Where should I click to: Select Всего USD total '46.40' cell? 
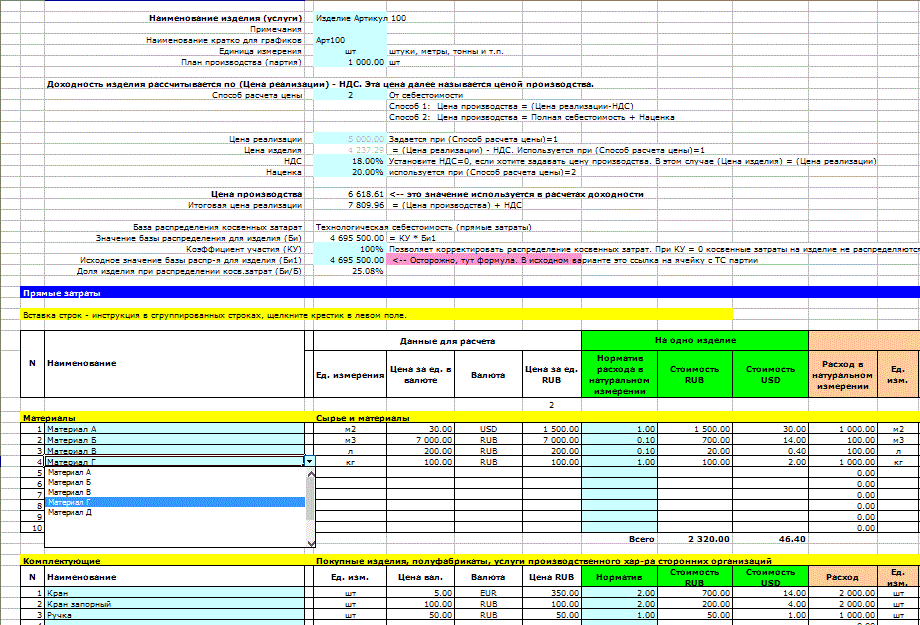770,539
